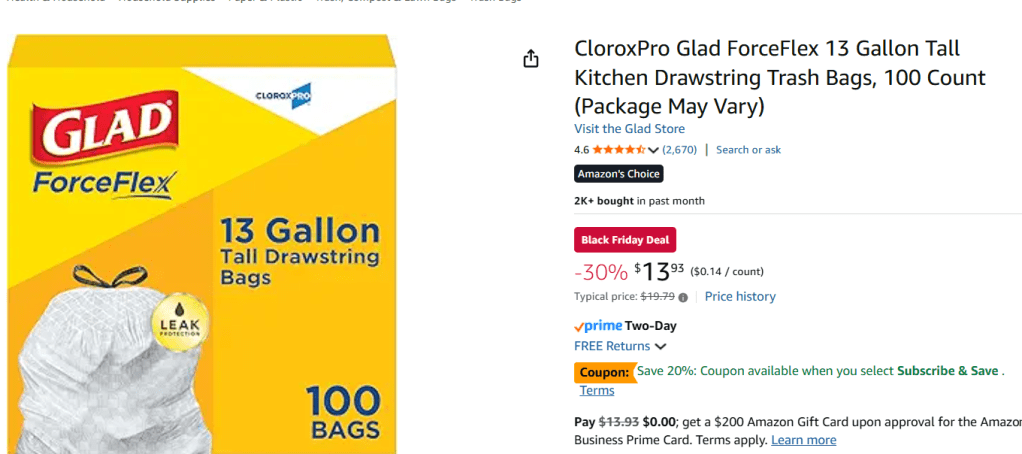
Task: Click the orange Coupon label
Action: pyautogui.click(x=604, y=372)
